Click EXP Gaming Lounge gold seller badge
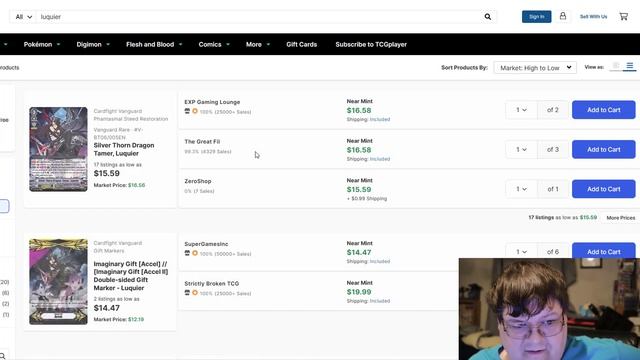This screenshot has height=360, width=640. (x=195, y=111)
